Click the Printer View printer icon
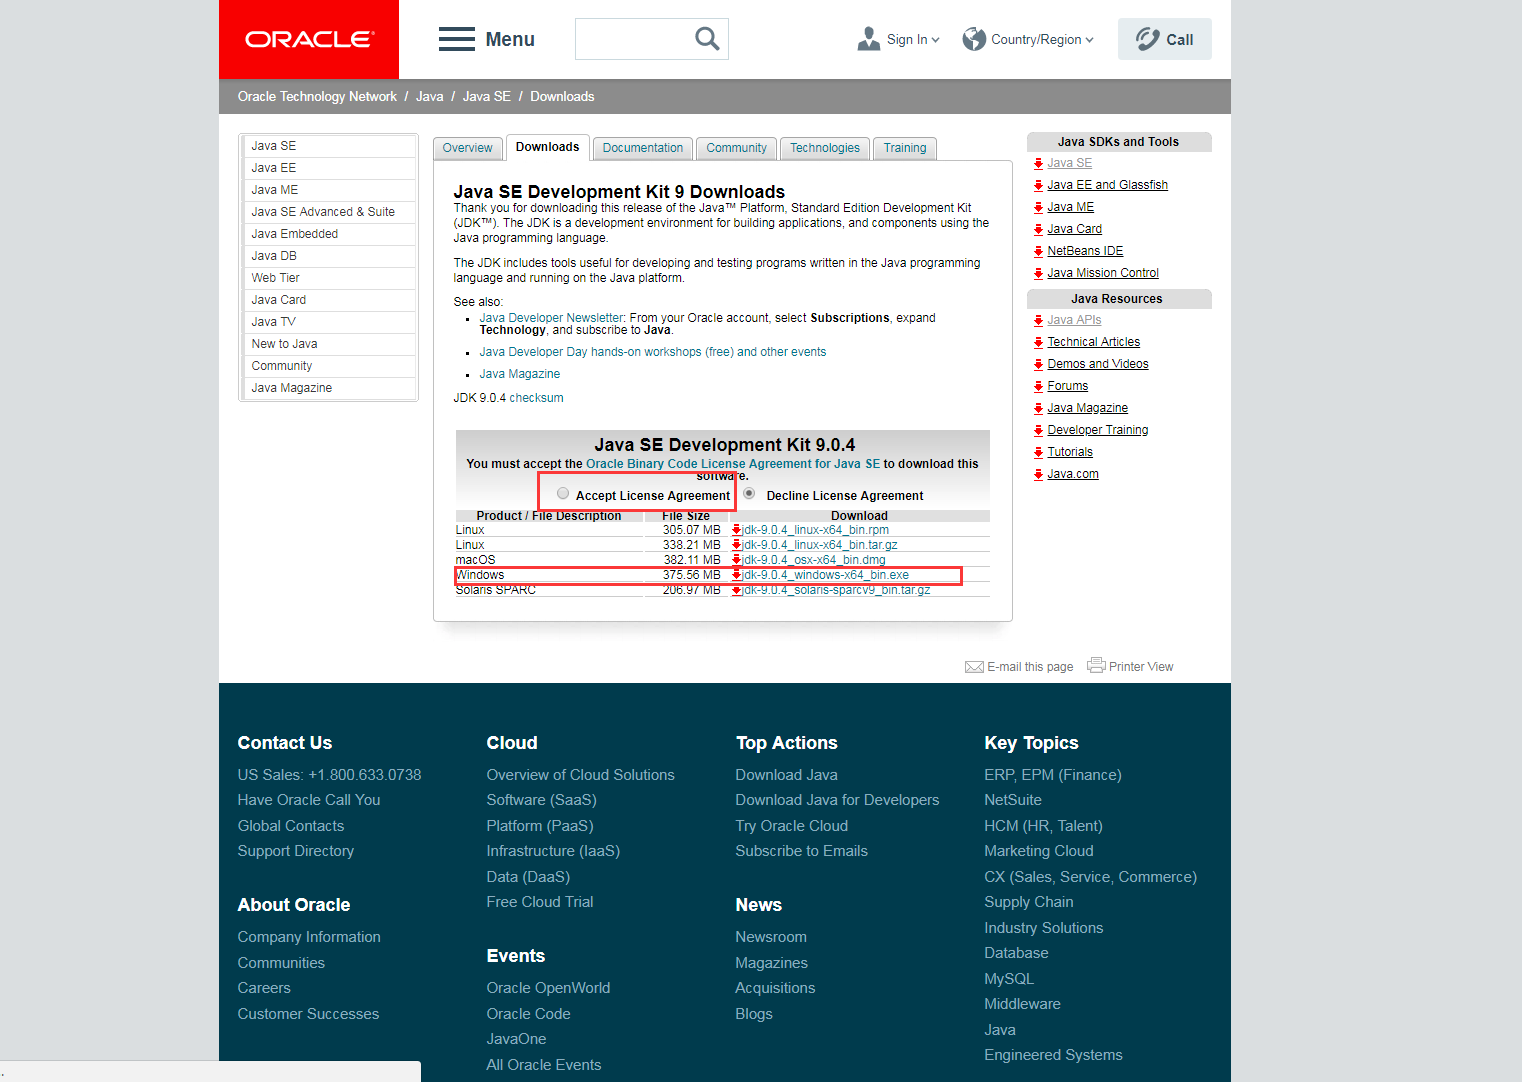Screen dimensions: 1522x1082 point(1096,666)
